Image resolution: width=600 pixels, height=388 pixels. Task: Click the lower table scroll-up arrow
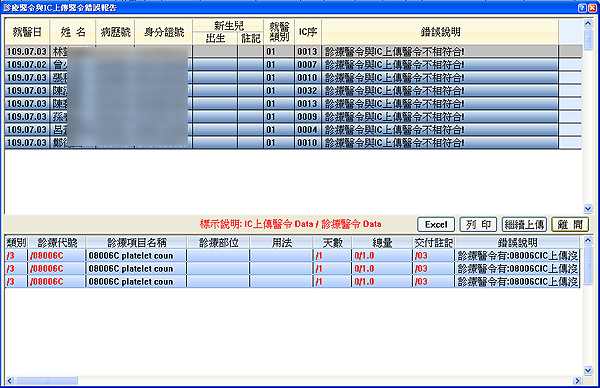tap(588, 240)
